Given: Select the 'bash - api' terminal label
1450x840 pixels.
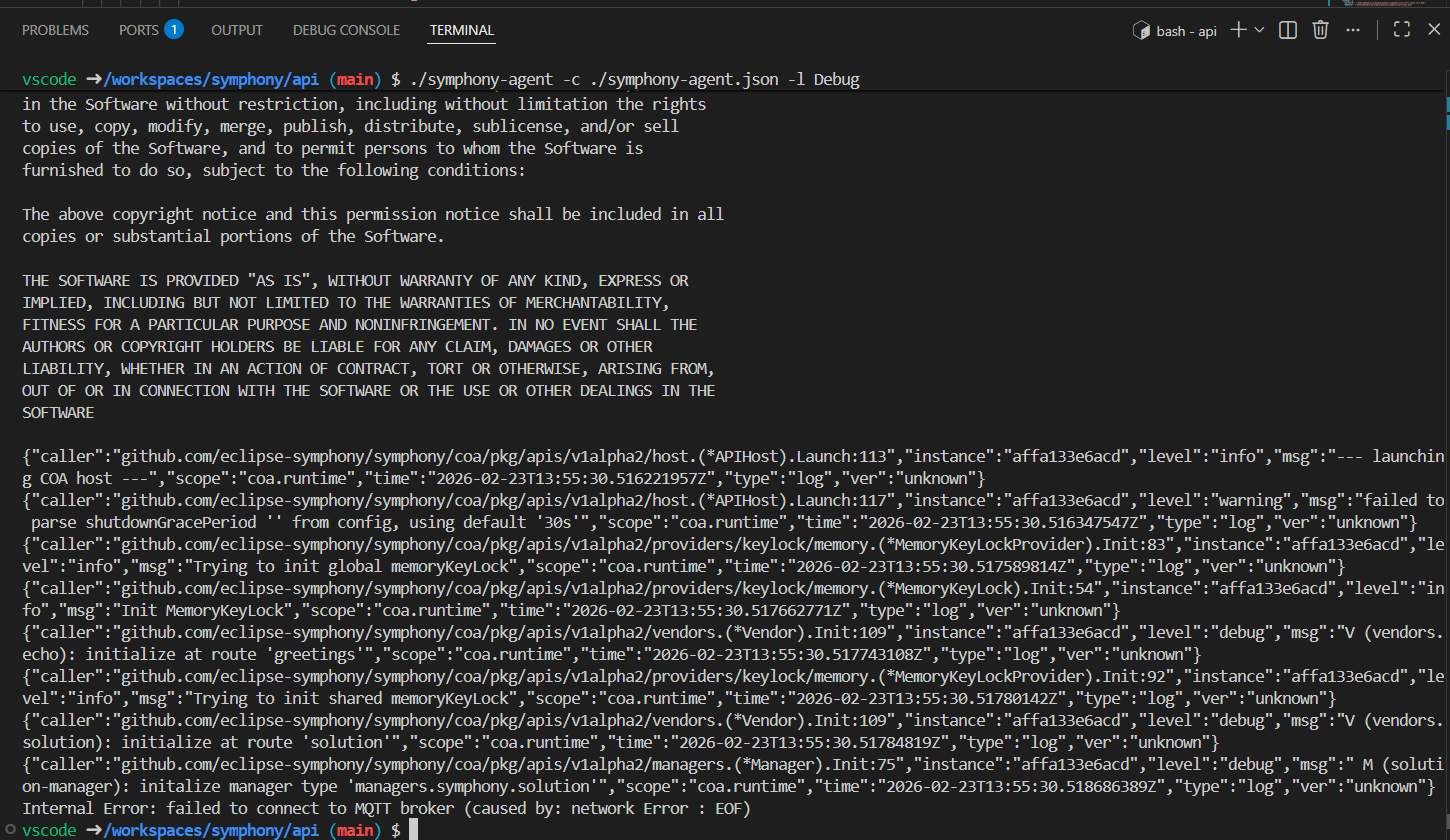Looking at the screenshot, I should click(1186, 31).
